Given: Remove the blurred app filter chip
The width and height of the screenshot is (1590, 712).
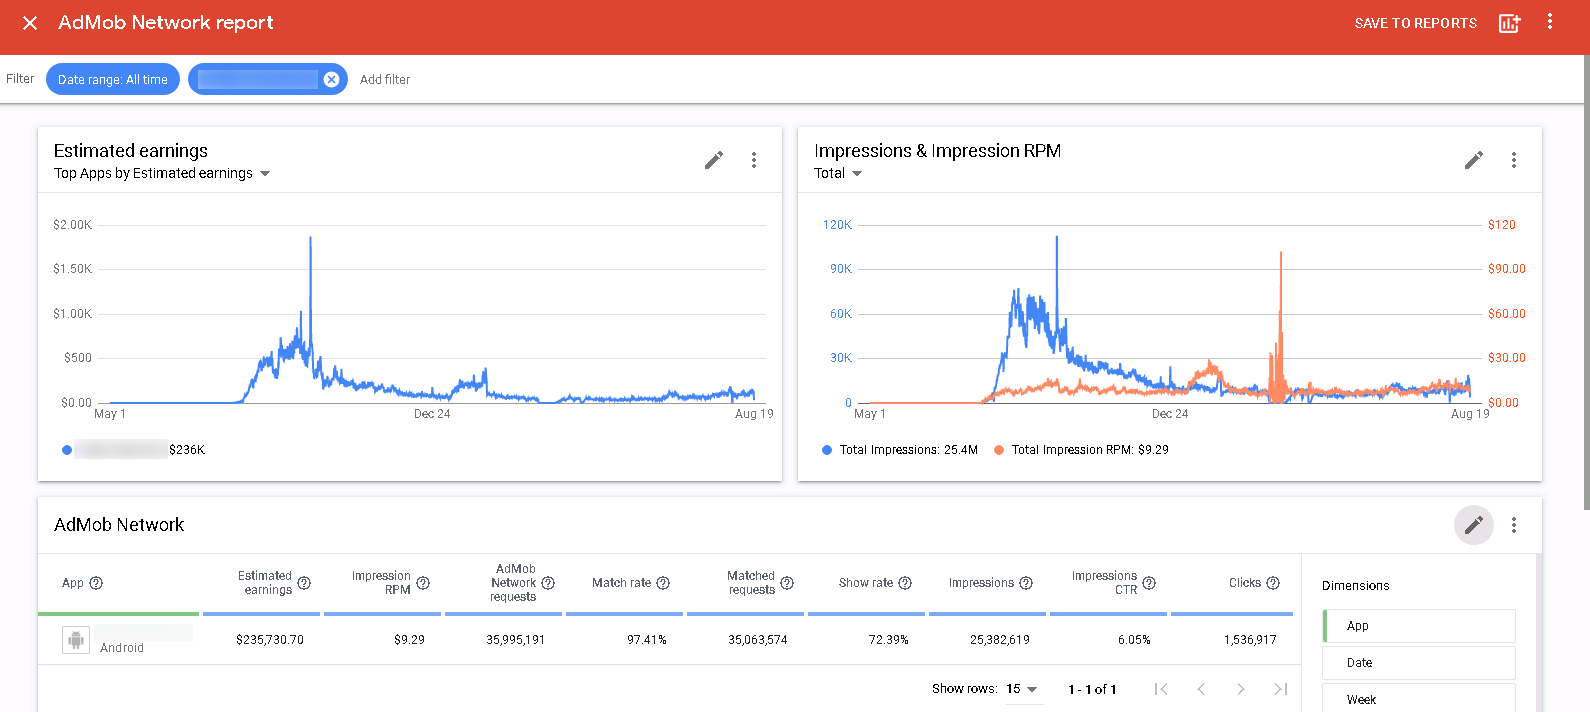Looking at the screenshot, I should coord(331,79).
